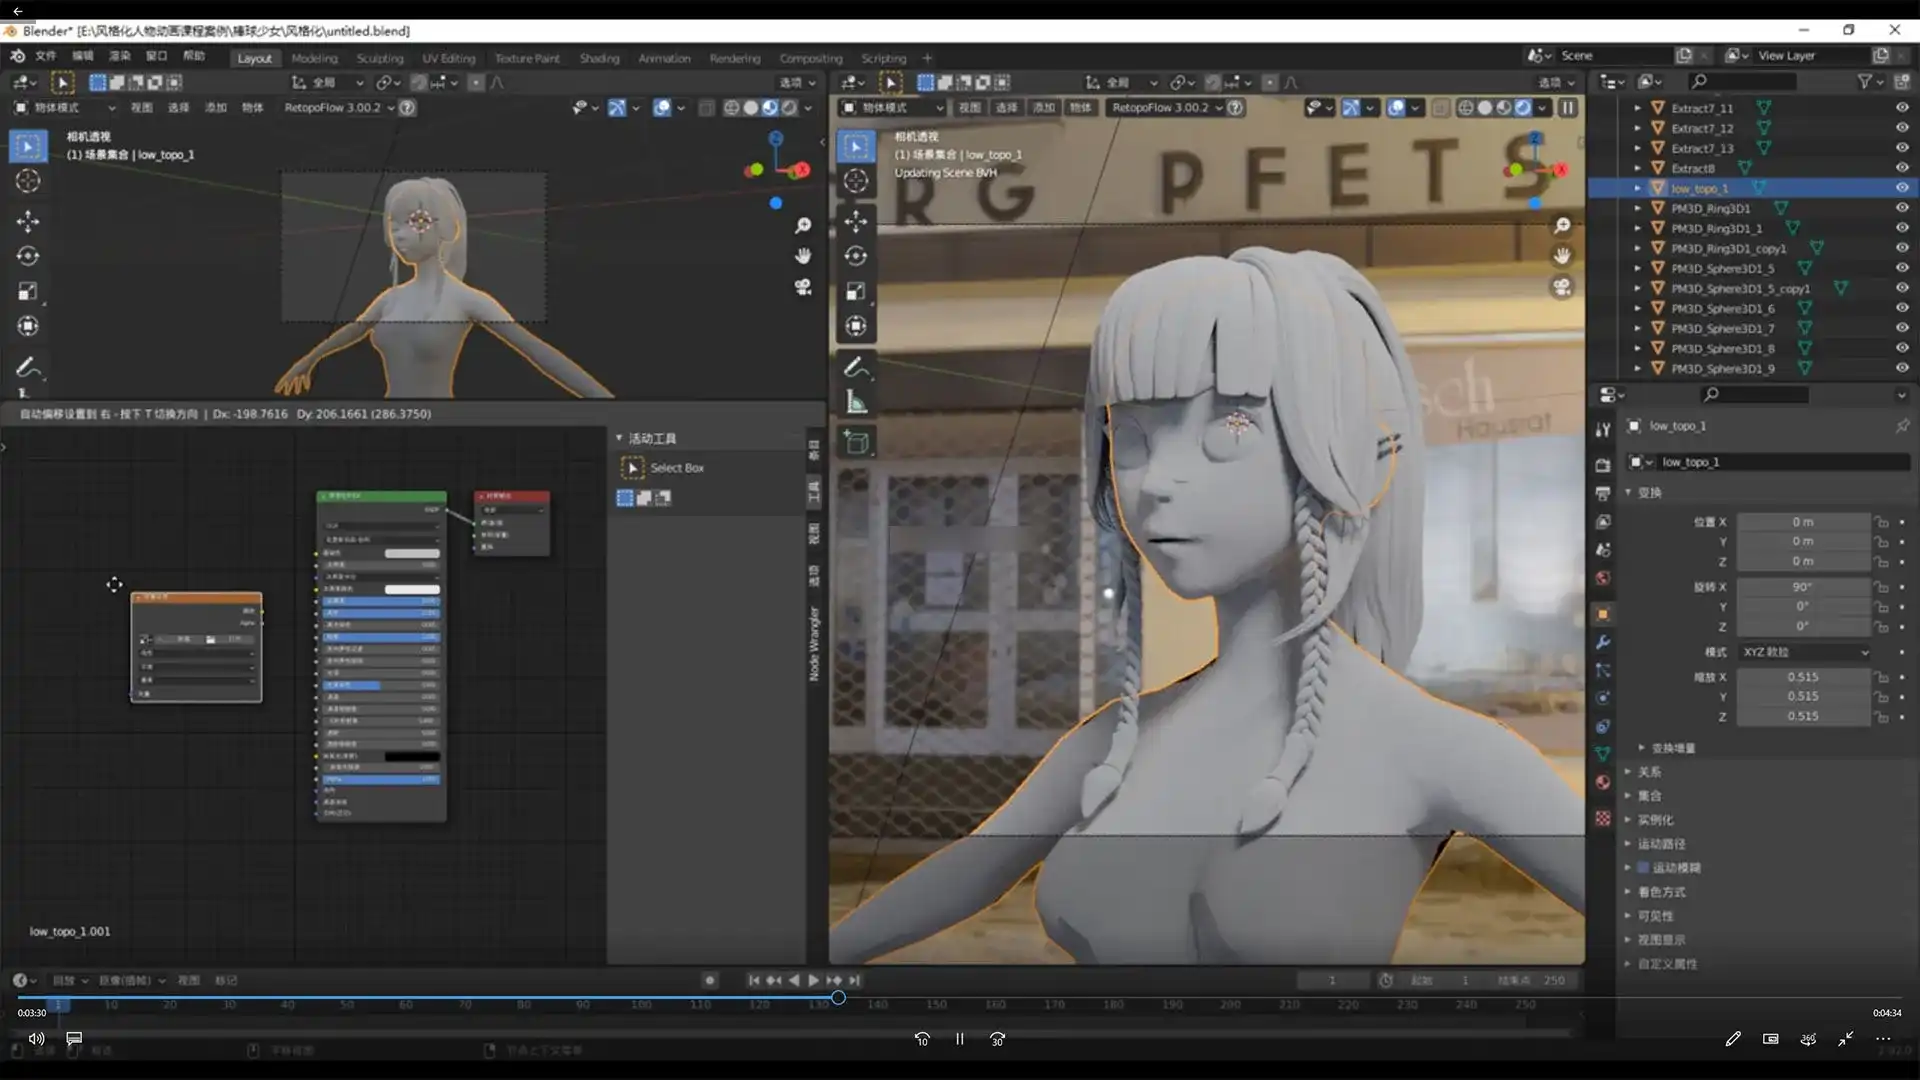Screen dimensions: 1920x1080
Task: Hide Extract7_11 with its eye icon
Action: click(x=1902, y=108)
